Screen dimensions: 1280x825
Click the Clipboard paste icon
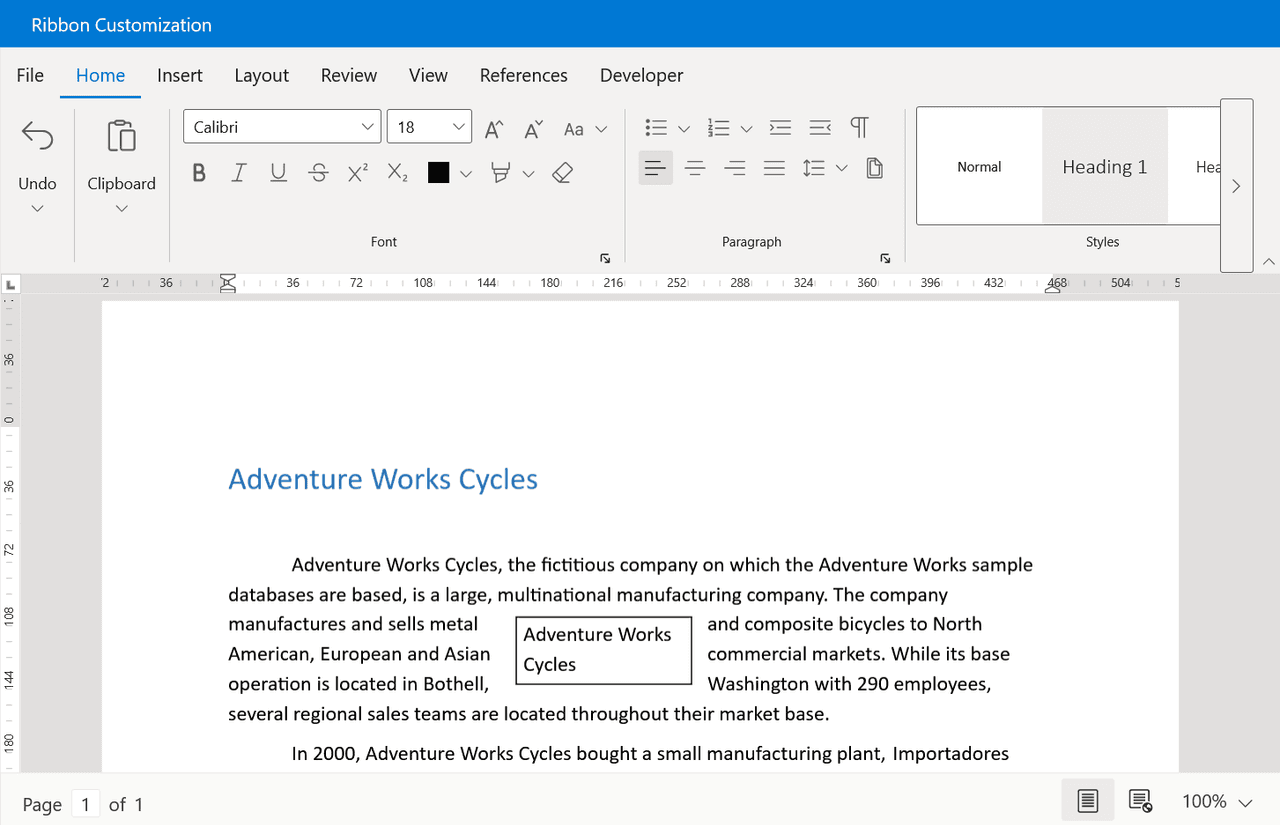pyautogui.click(x=121, y=136)
